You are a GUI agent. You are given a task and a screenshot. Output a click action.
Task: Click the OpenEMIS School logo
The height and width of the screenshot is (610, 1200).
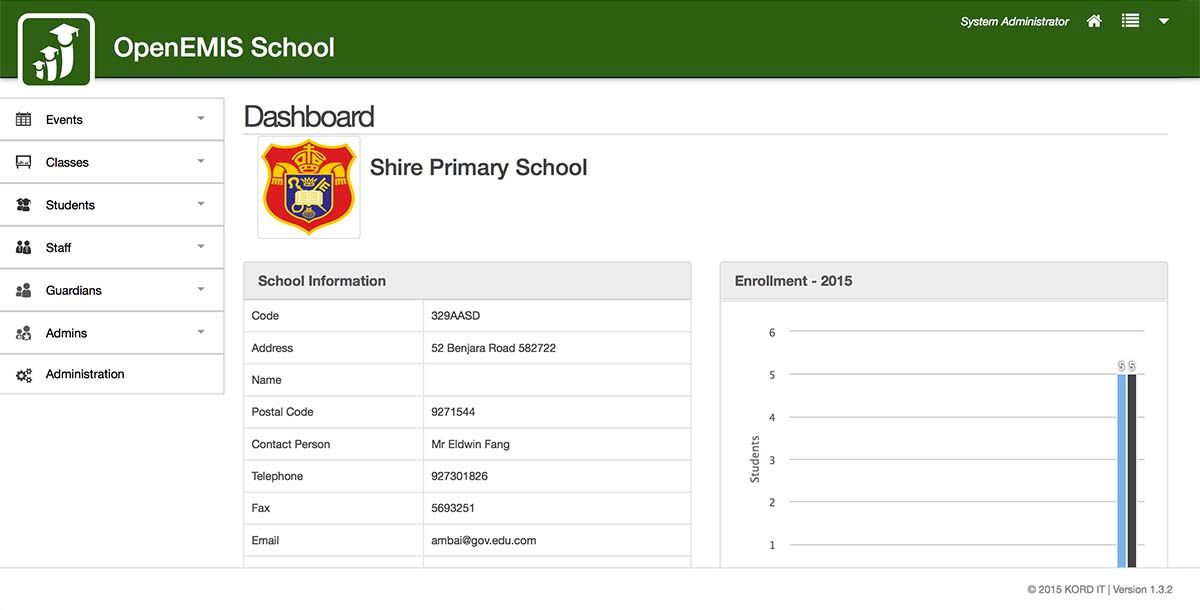coord(55,47)
